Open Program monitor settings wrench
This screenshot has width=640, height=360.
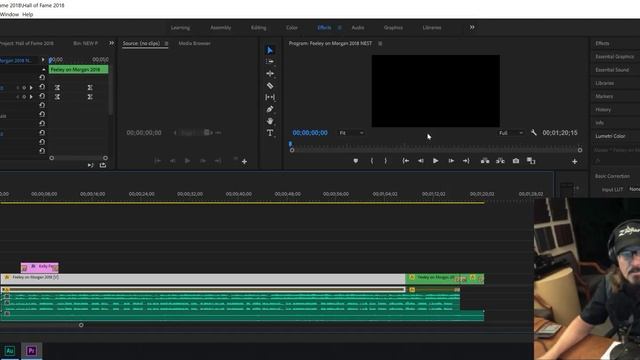[533, 133]
